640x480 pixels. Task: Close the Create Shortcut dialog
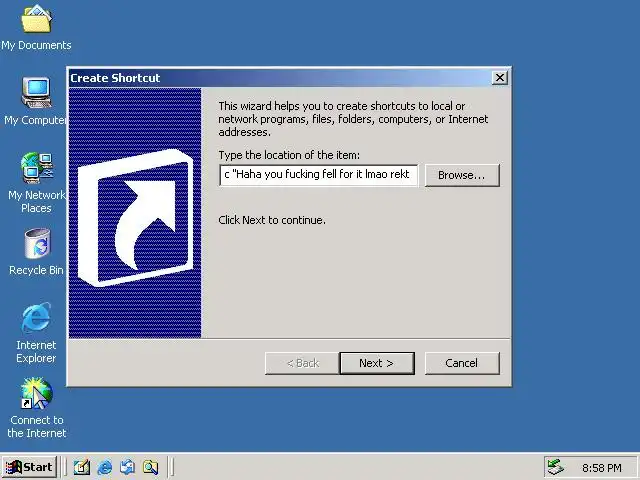[x=500, y=78]
